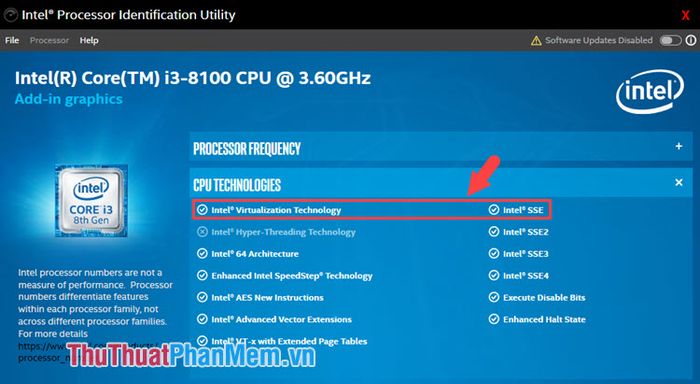Collapse CPU Technologies using its X button
Screen dimensions: 700x384
coord(679,182)
